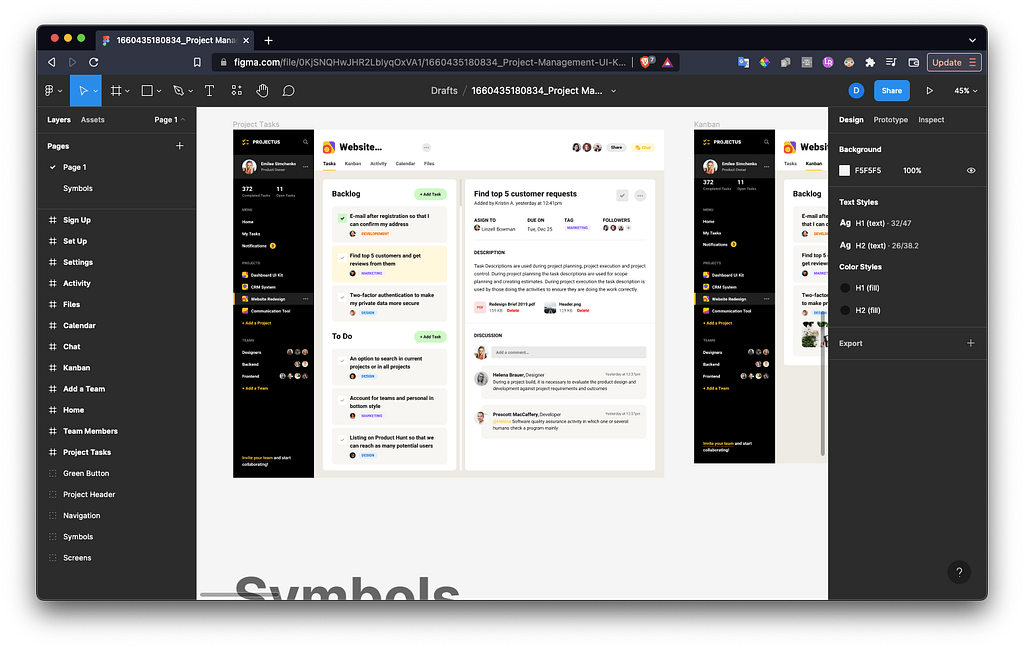Select the Move tool arrow
The height and width of the screenshot is (649, 1024).
[x=83, y=91]
